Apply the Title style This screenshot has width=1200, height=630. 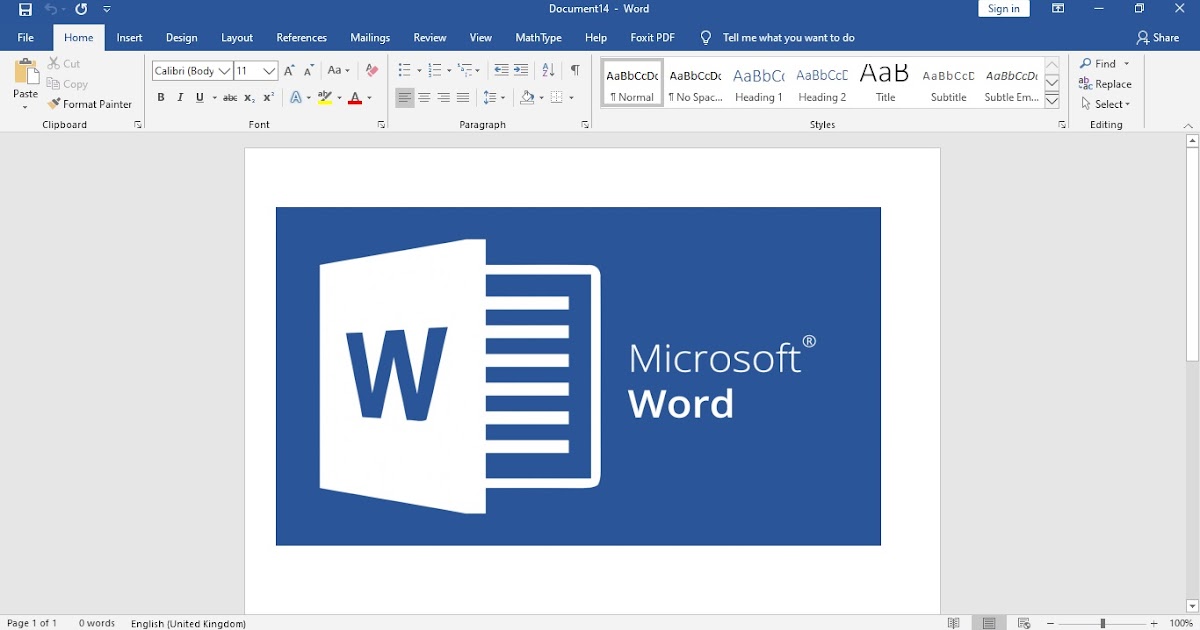click(x=885, y=84)
